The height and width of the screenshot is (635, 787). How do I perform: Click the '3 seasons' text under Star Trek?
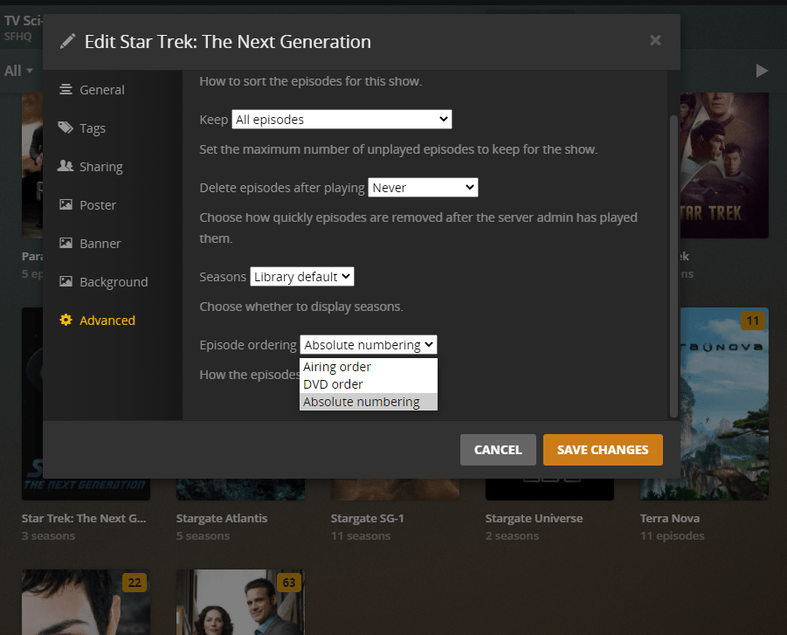(48, 536)
